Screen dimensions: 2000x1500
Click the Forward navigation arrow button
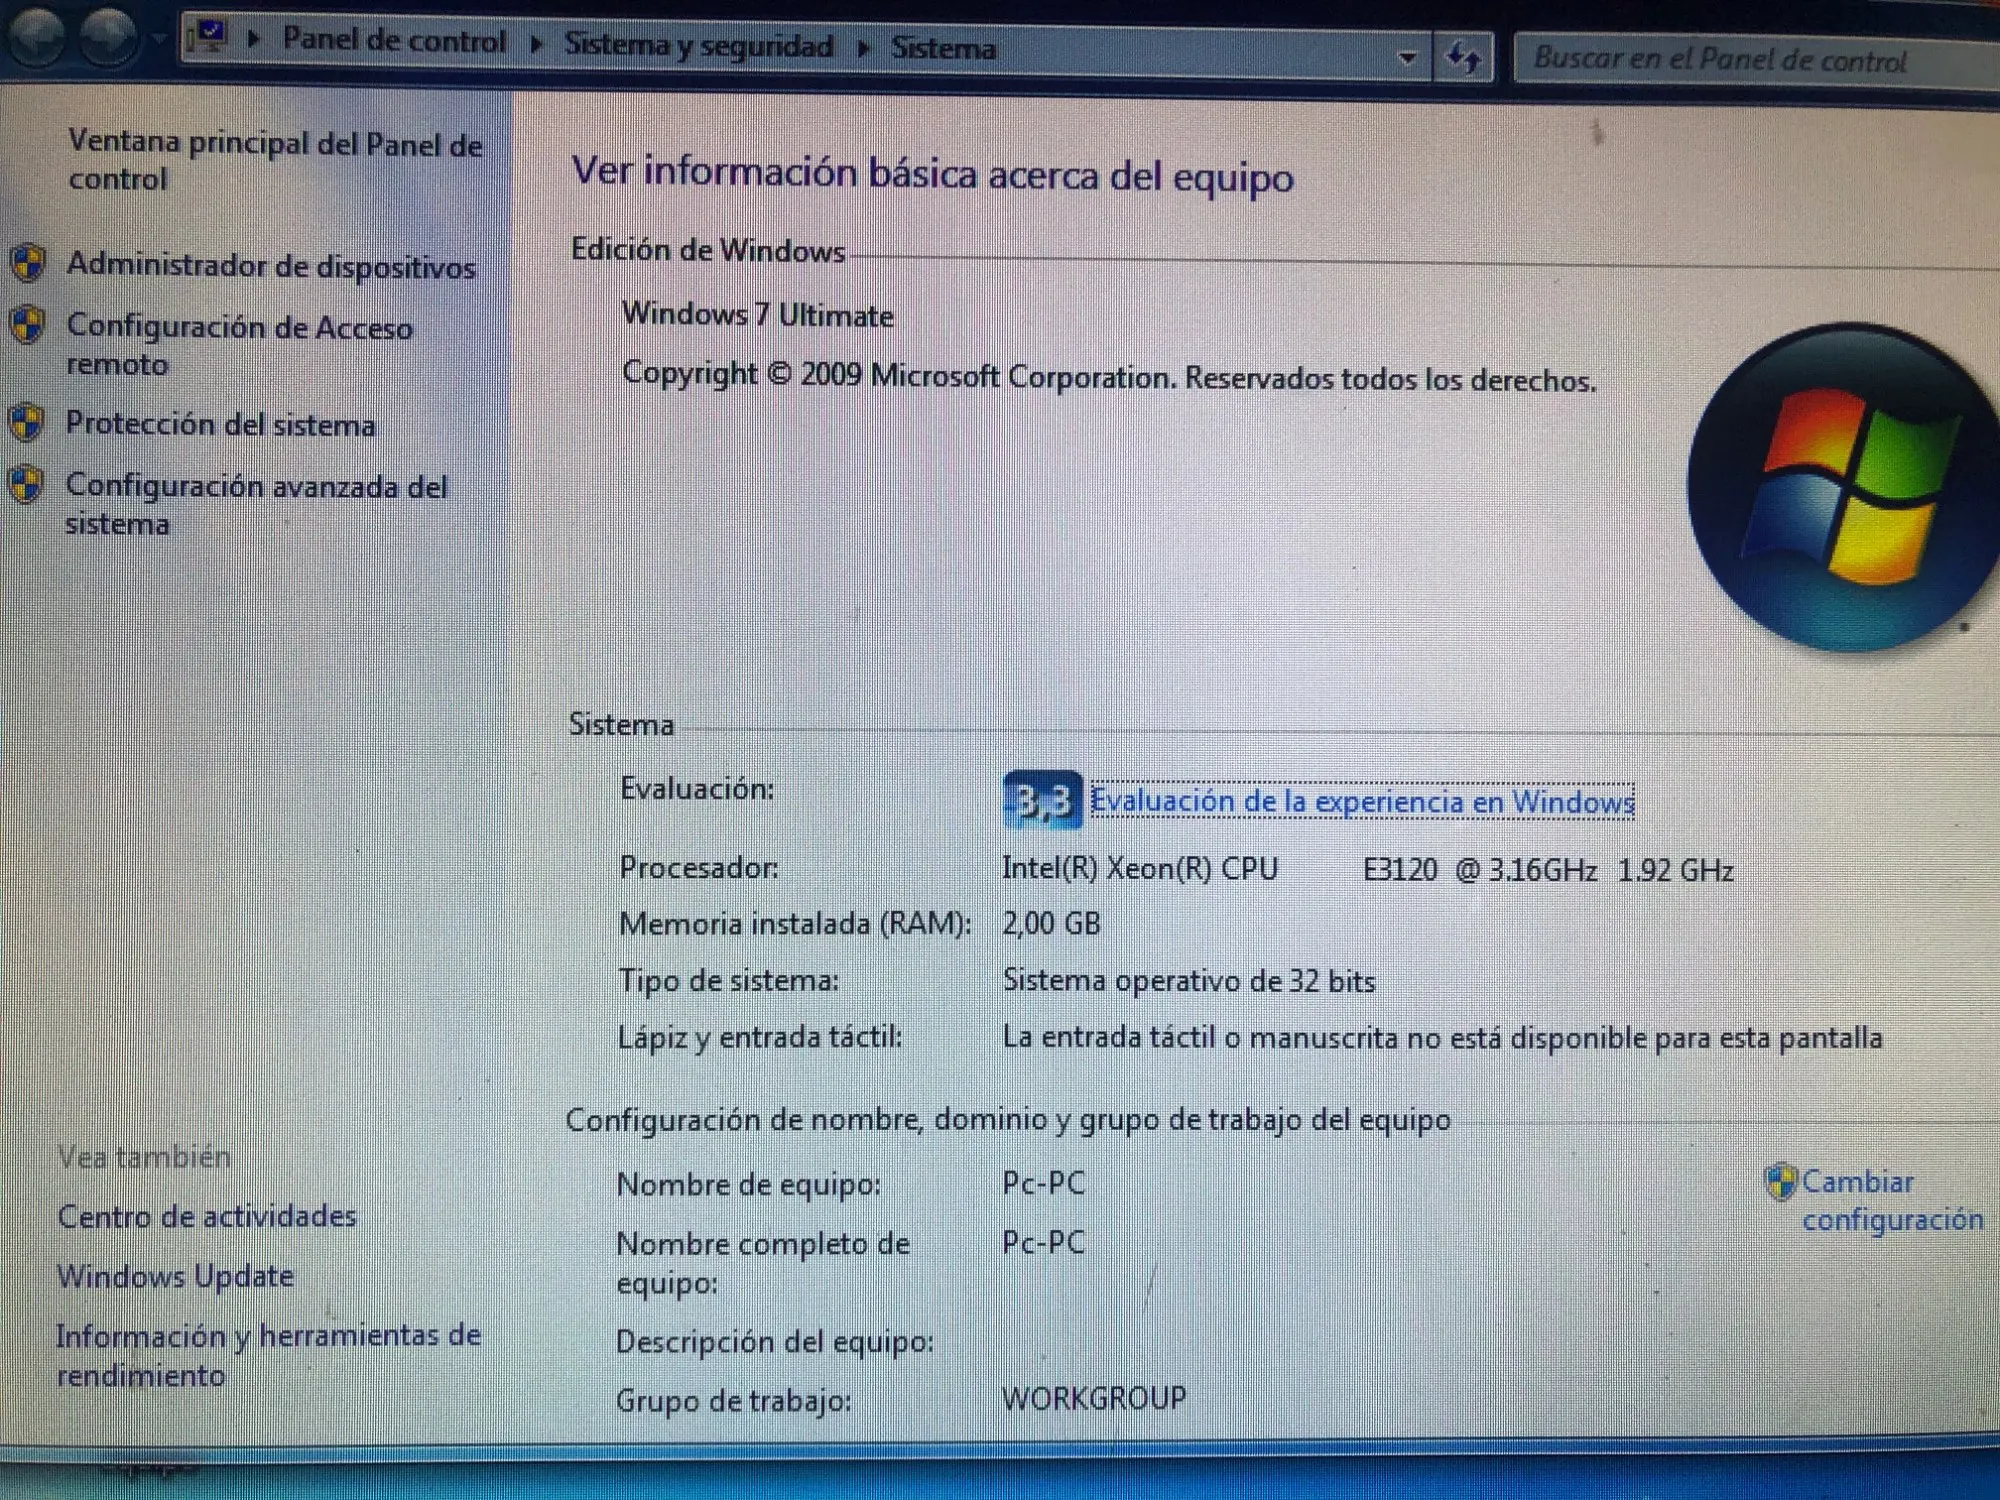(x=108, y=37)
